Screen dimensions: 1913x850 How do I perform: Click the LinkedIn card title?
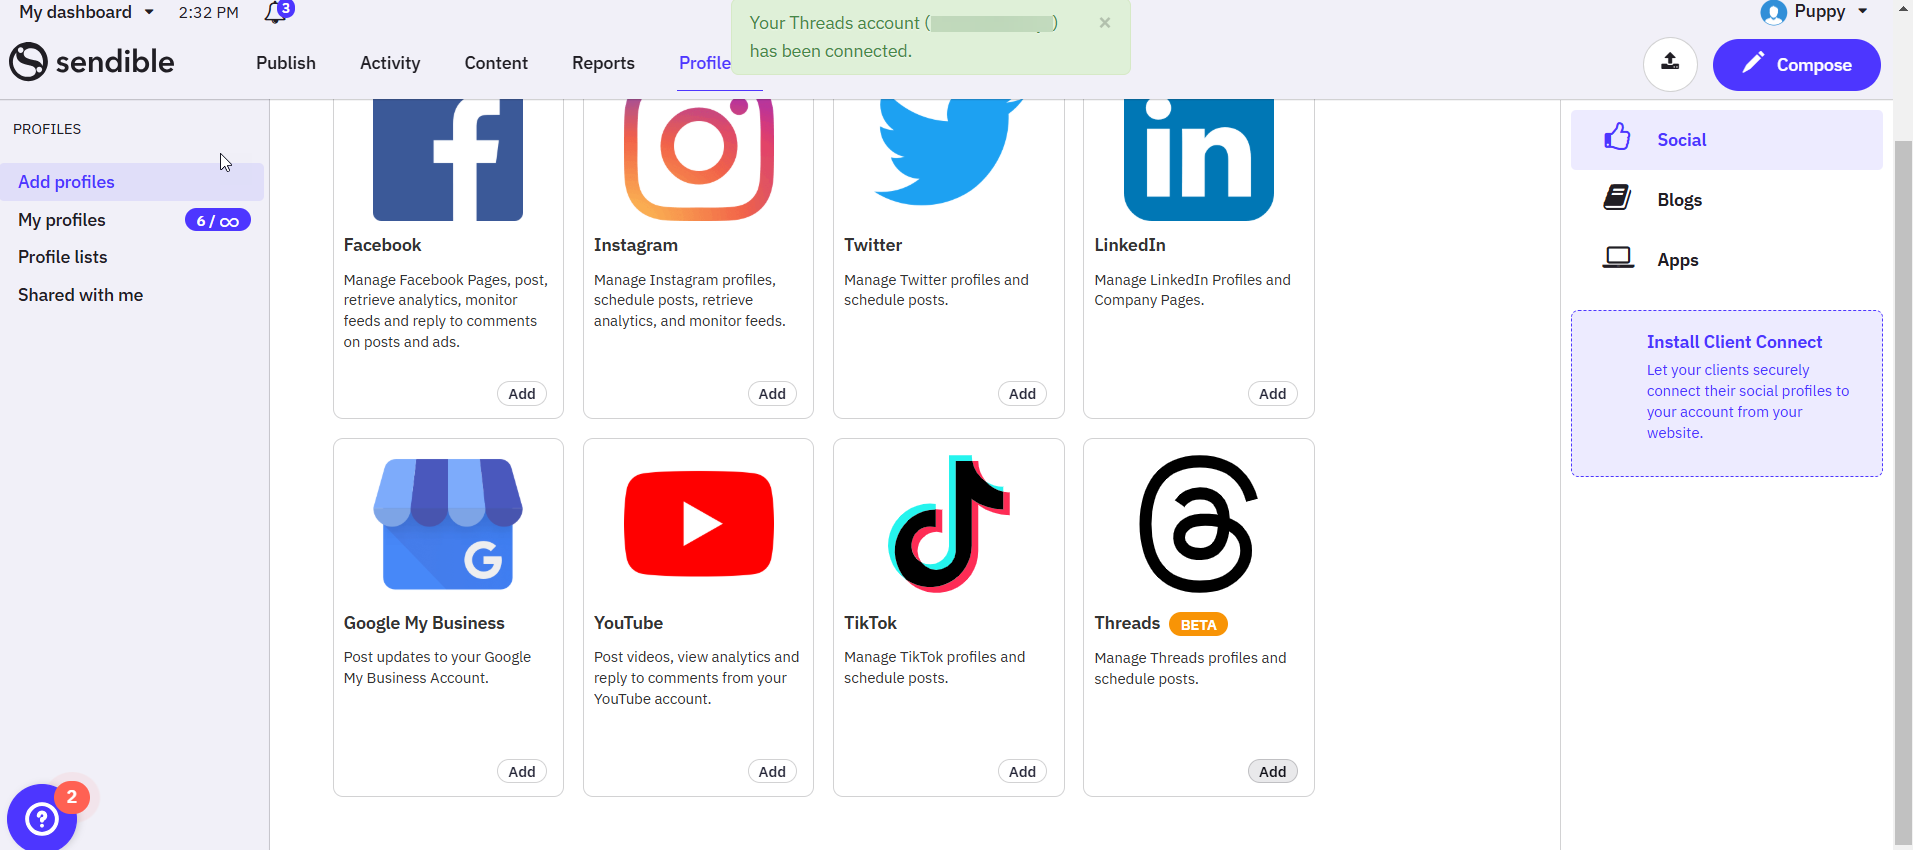1130,245
